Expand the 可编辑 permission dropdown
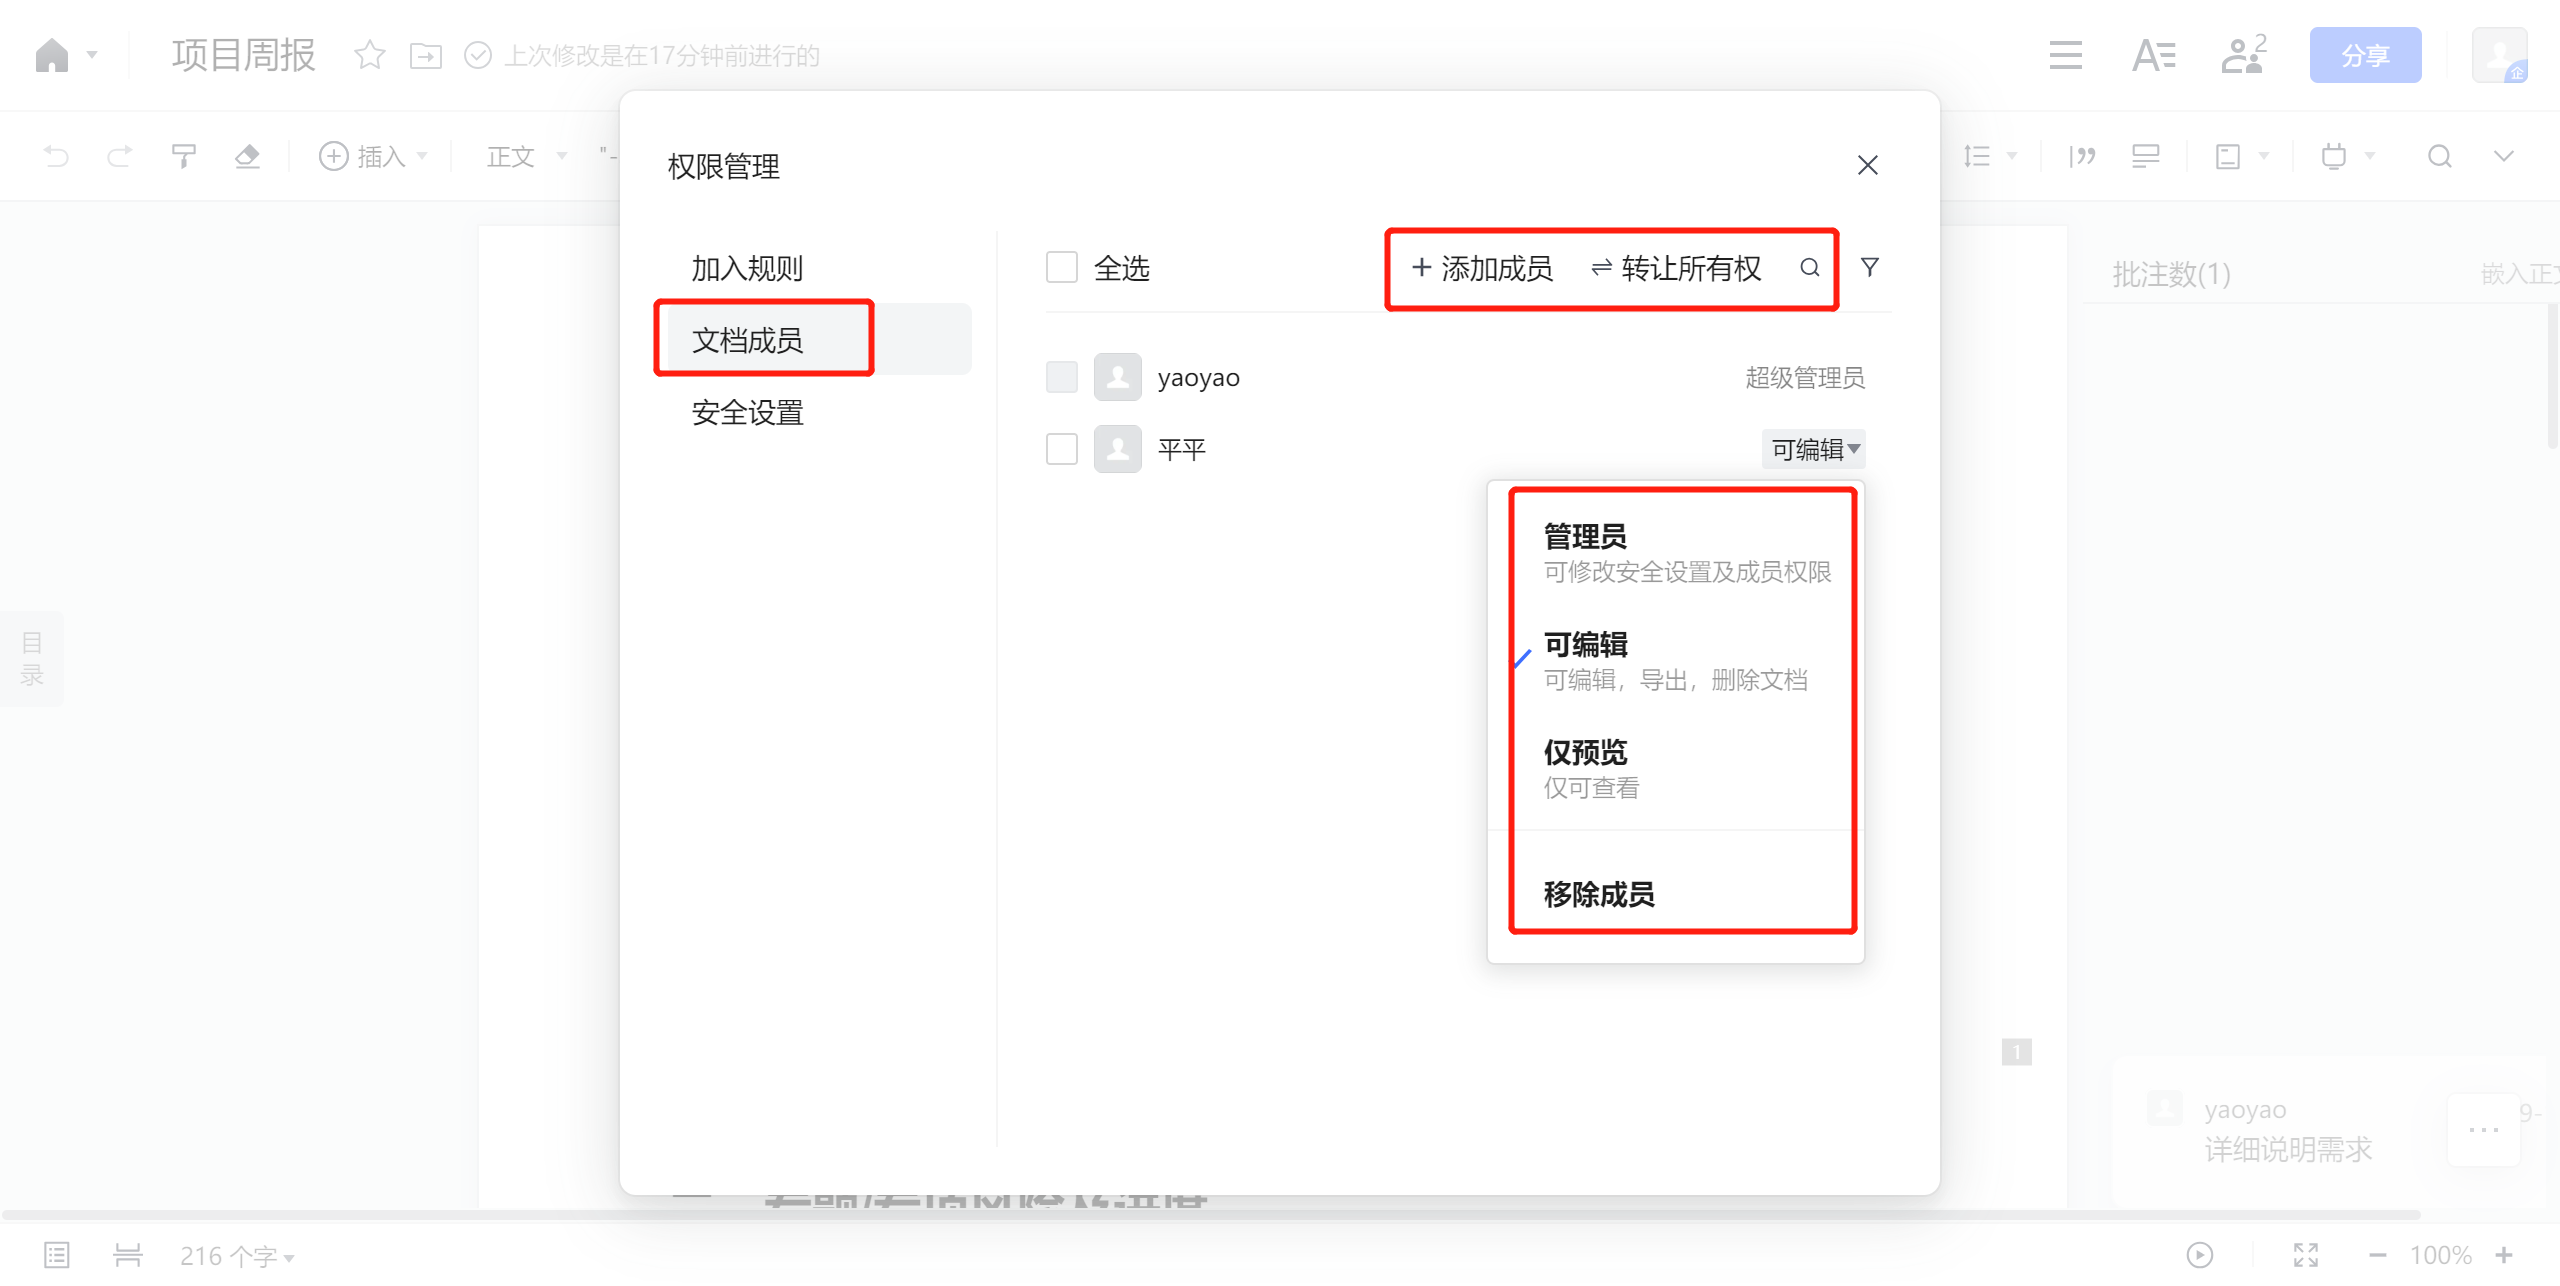 1814,449
